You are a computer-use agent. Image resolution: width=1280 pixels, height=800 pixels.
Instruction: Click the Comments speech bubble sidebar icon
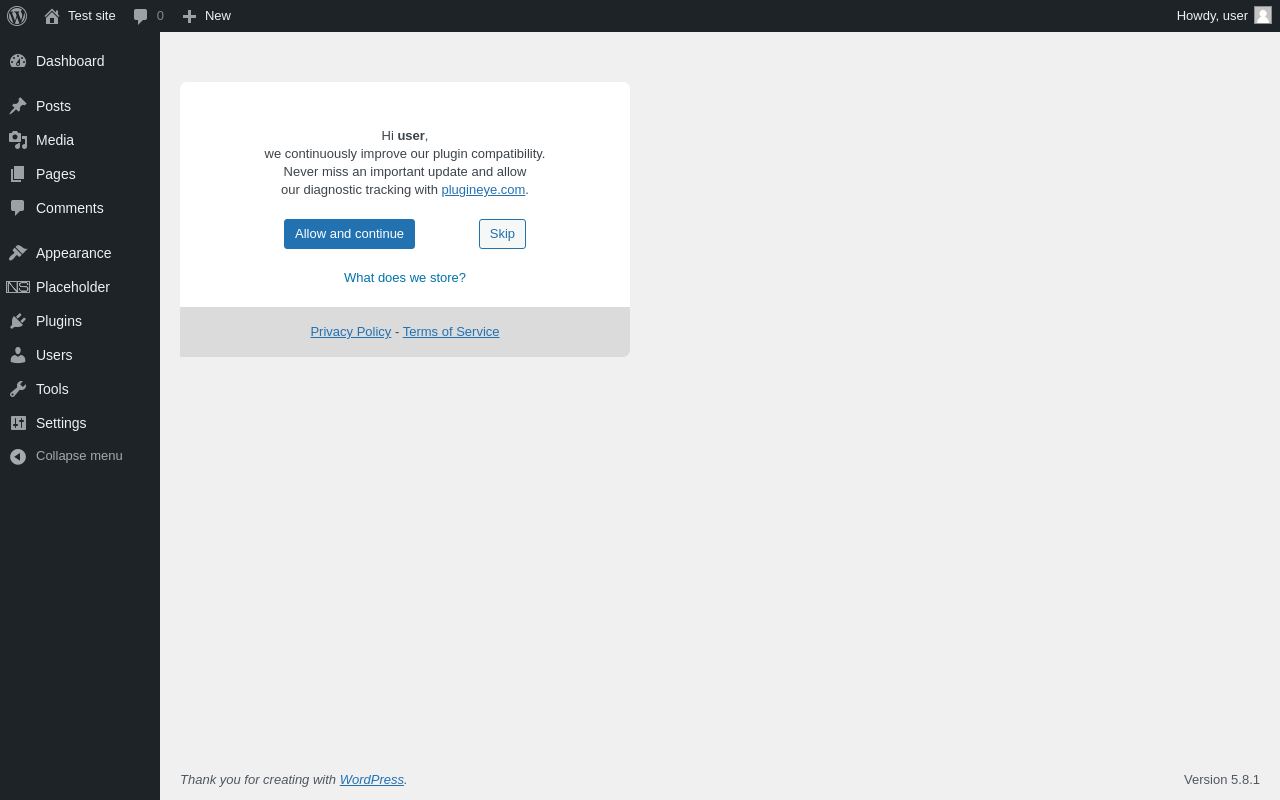(18, 208)
